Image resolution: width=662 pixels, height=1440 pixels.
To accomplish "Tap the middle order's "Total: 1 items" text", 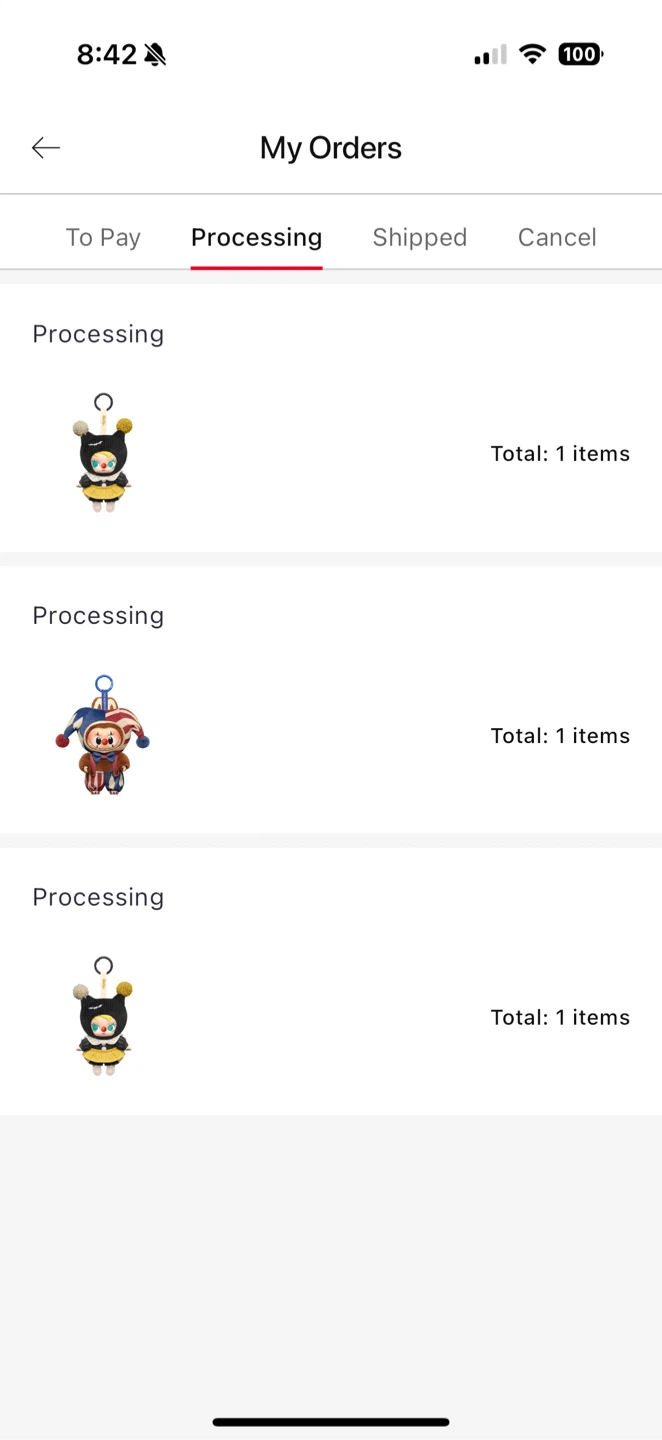I will (560, 736).
